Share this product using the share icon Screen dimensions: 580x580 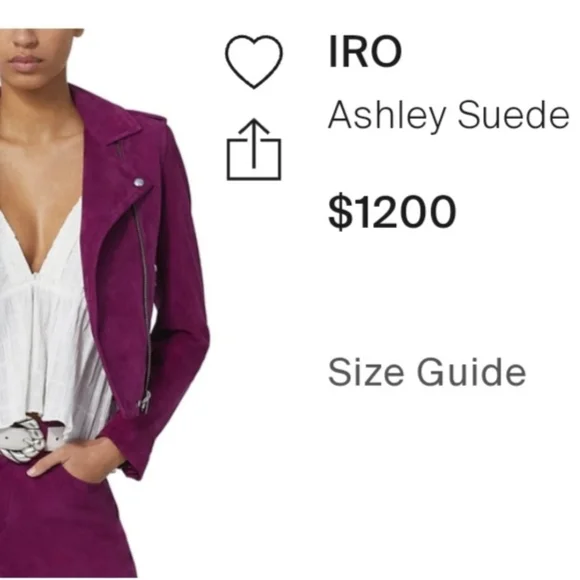(x=254, y=149)
